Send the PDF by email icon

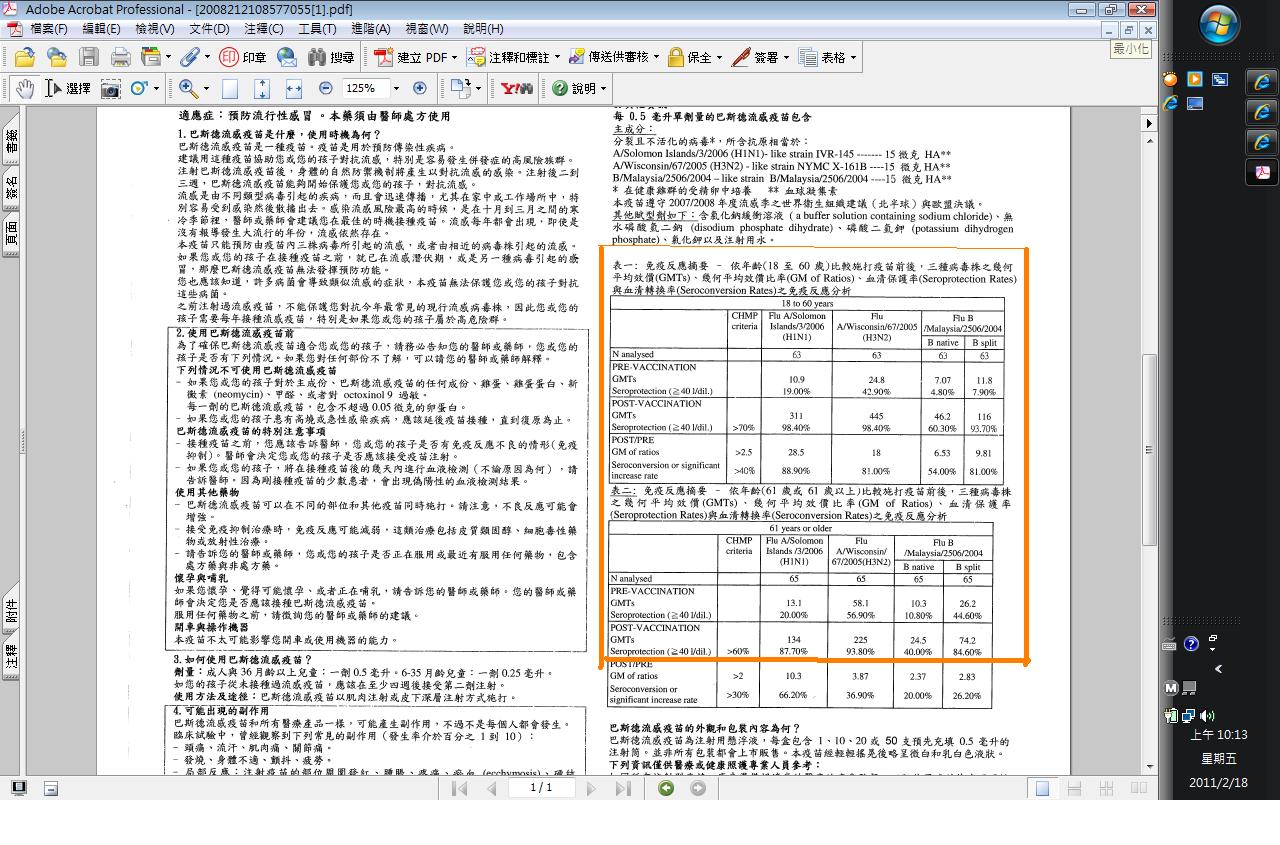pyautogui.click(x=287, y=58)
